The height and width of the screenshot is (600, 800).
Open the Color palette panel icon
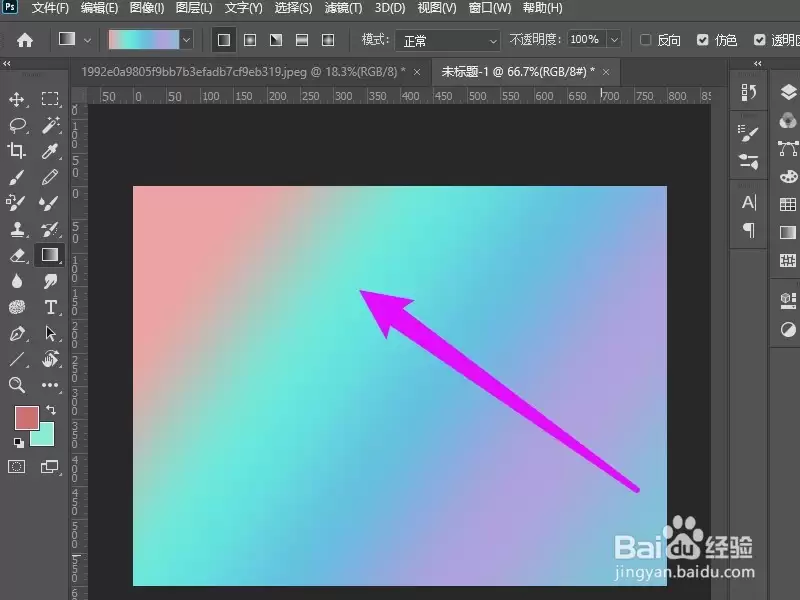pos(788,177)
